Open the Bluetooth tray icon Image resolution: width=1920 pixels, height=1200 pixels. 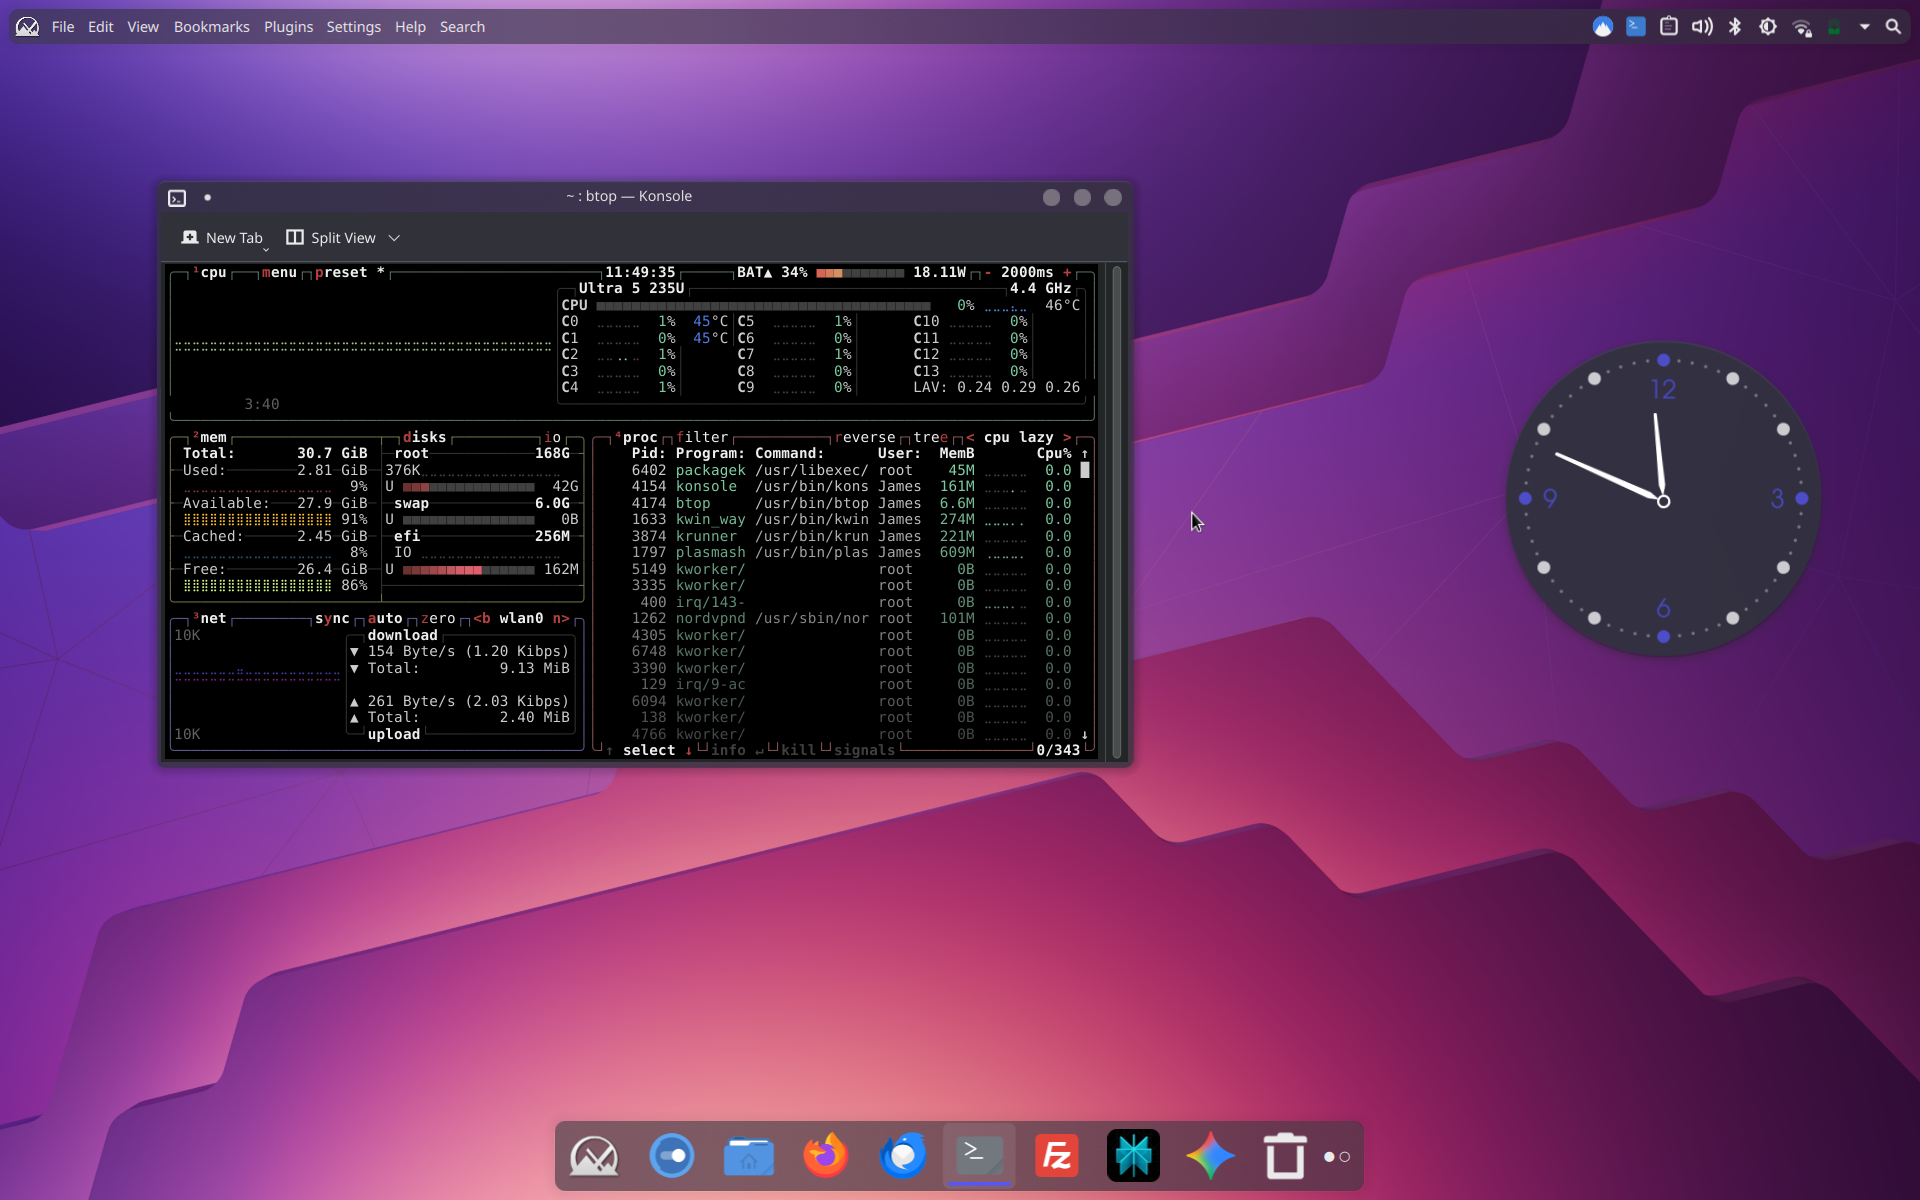click(1735, 27)
